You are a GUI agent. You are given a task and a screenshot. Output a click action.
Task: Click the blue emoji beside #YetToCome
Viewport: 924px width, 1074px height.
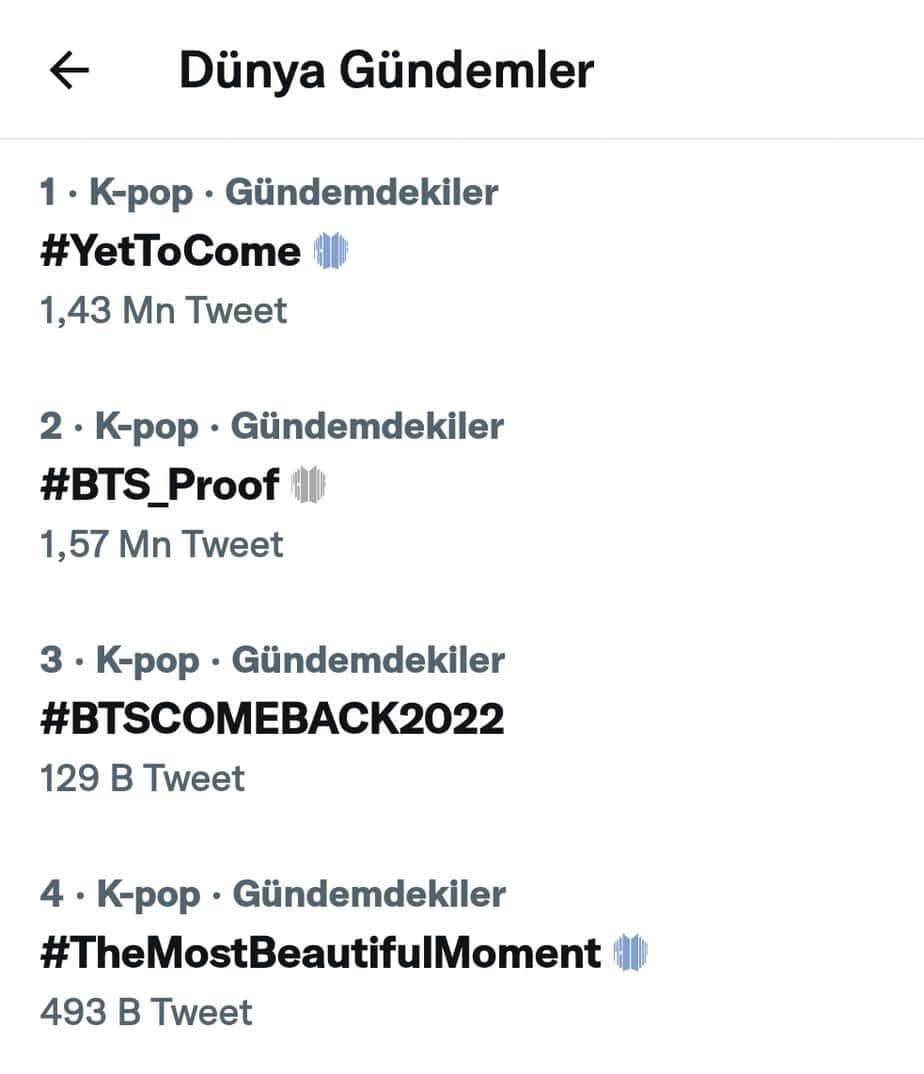coord(331,251)
